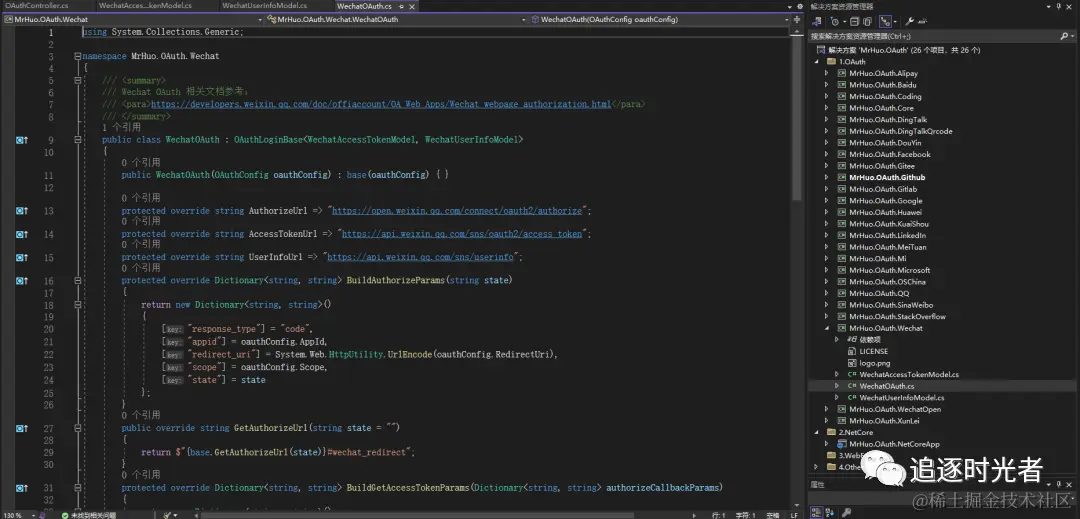1080x519 pixels.
Task: Click the logo.png file icon
Action: click(853, 363)
